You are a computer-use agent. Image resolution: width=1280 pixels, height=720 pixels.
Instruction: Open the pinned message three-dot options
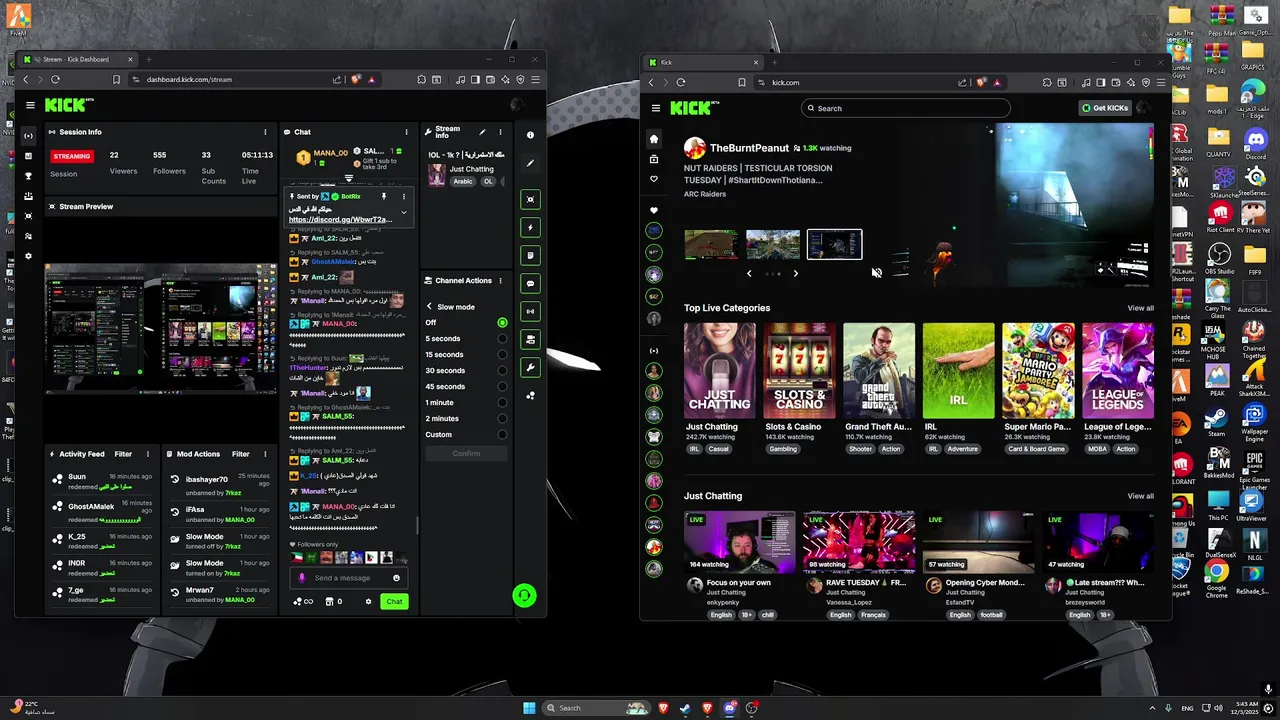(x=404, y=197)
